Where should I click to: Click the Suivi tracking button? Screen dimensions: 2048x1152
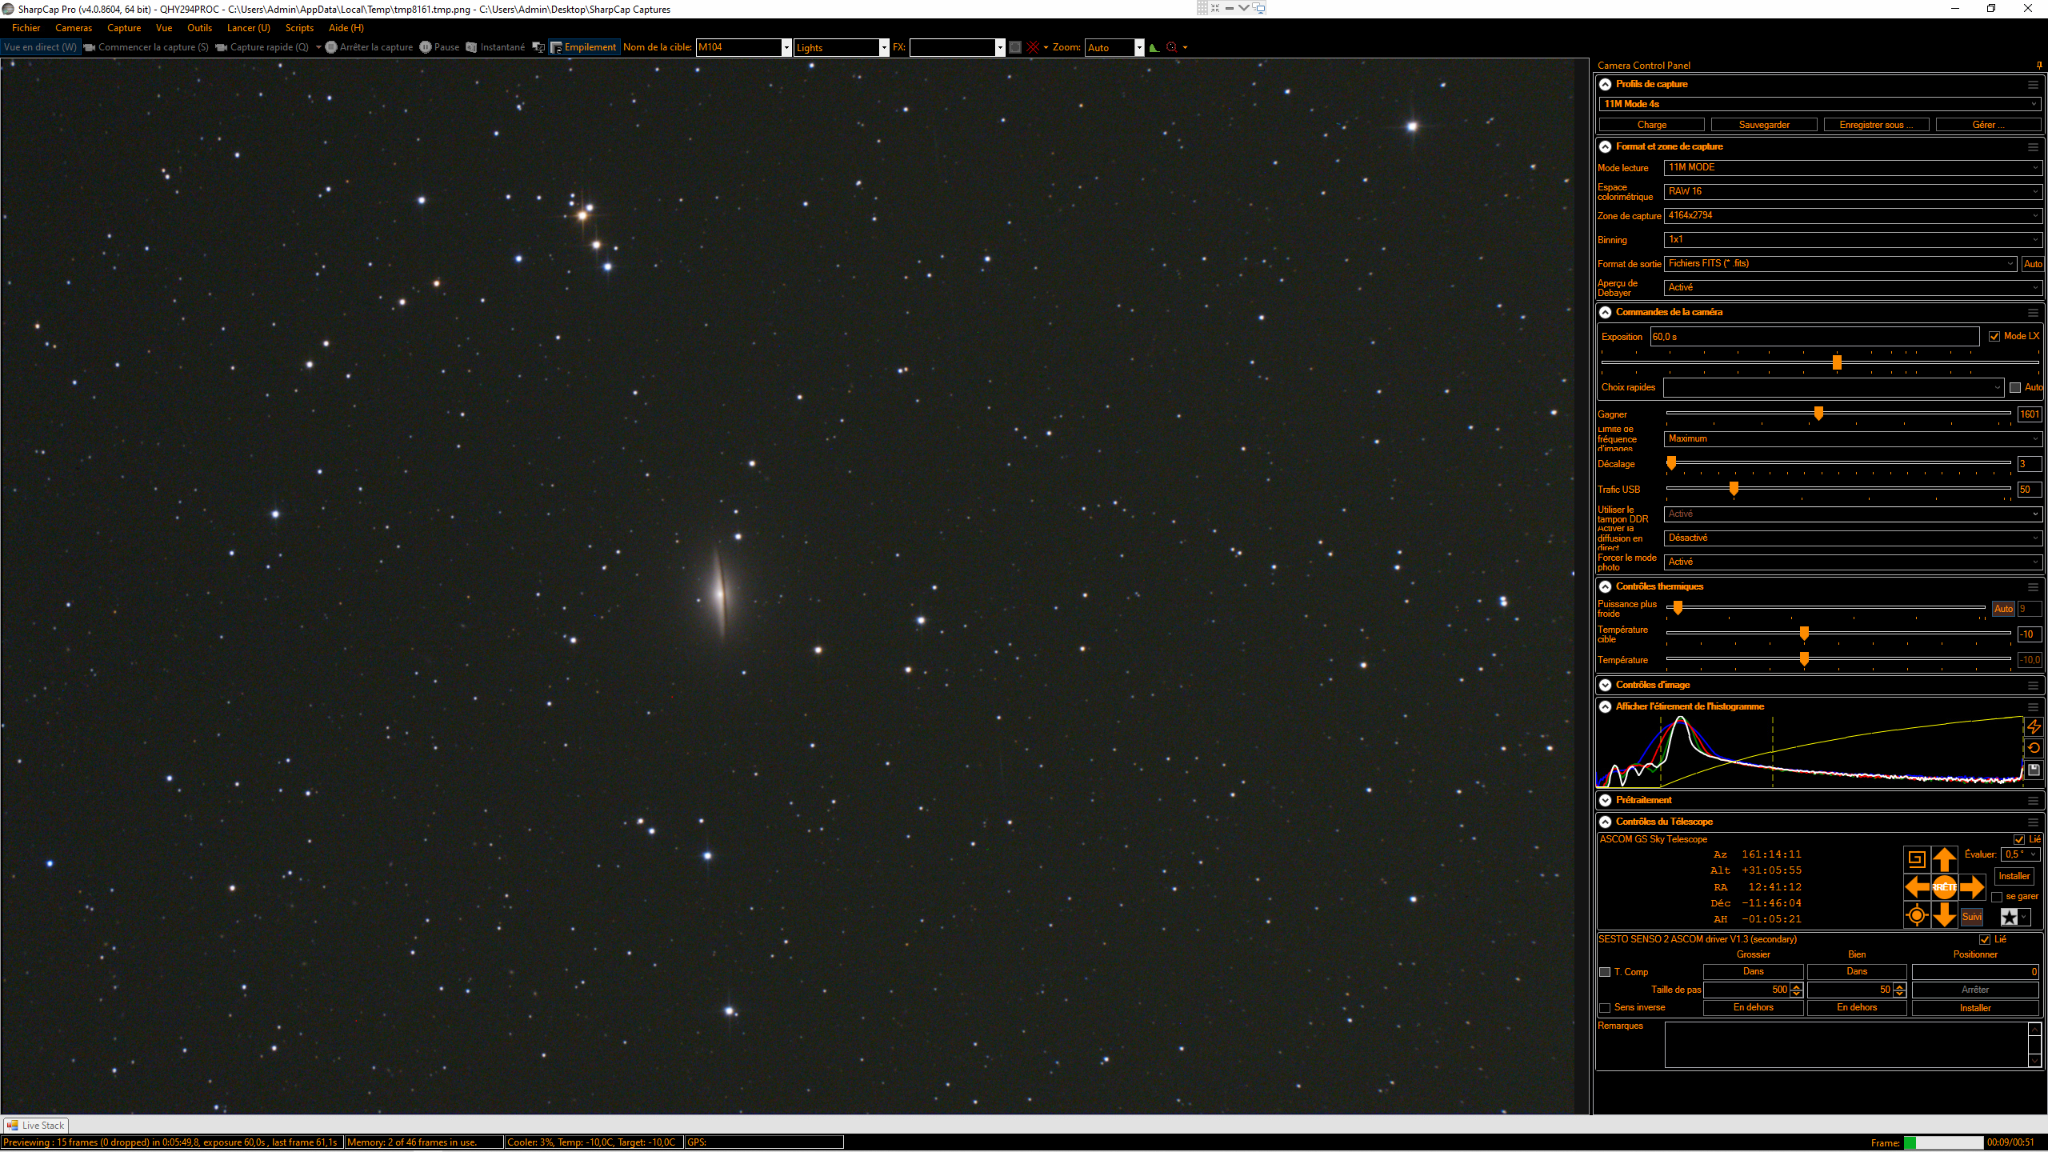1971,917
